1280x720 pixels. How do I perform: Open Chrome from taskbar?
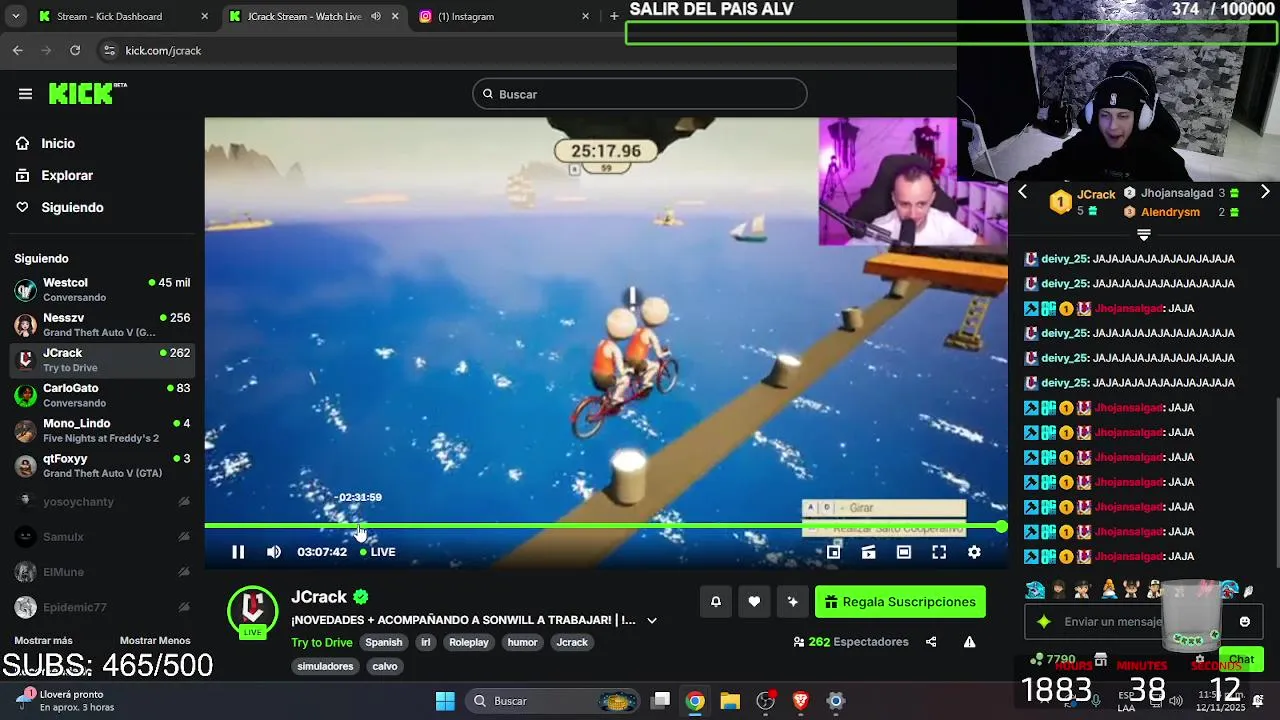point(695,701)
